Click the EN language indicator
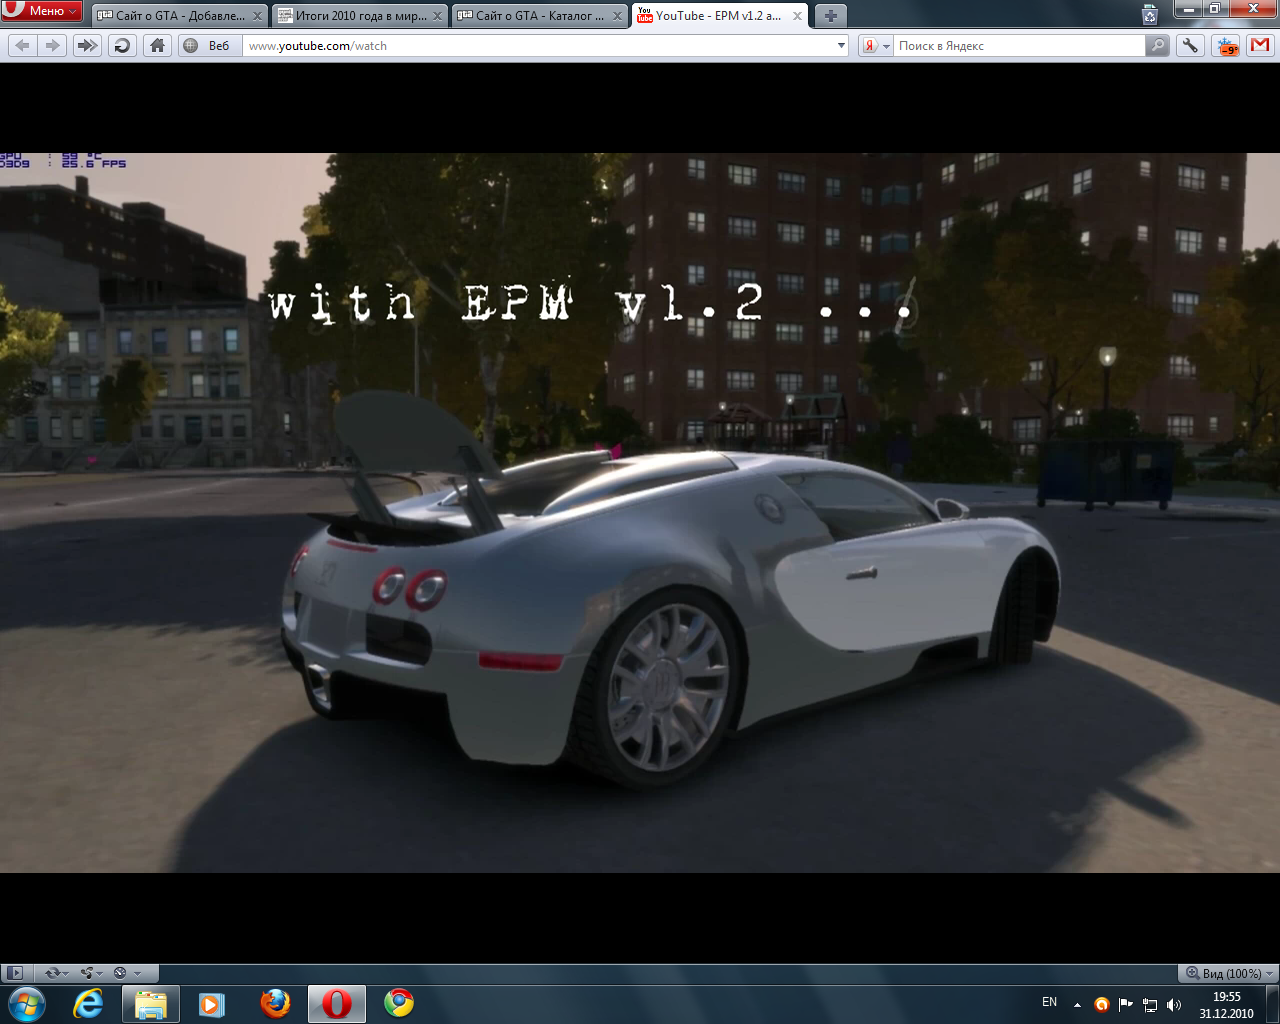The height and width of the screenshot is (1024, 1280). 1049,1002
